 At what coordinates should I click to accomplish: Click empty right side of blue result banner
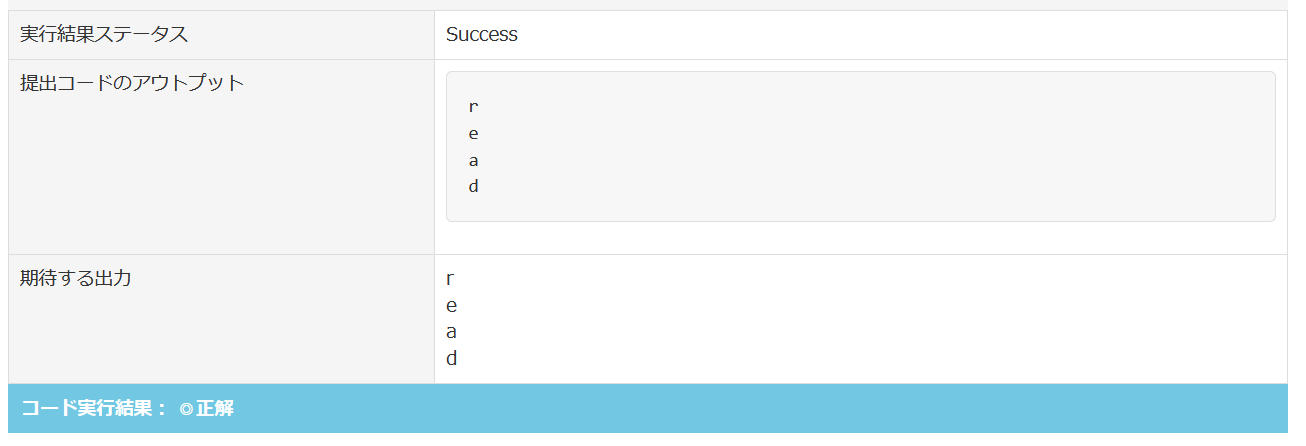(800, 409)
